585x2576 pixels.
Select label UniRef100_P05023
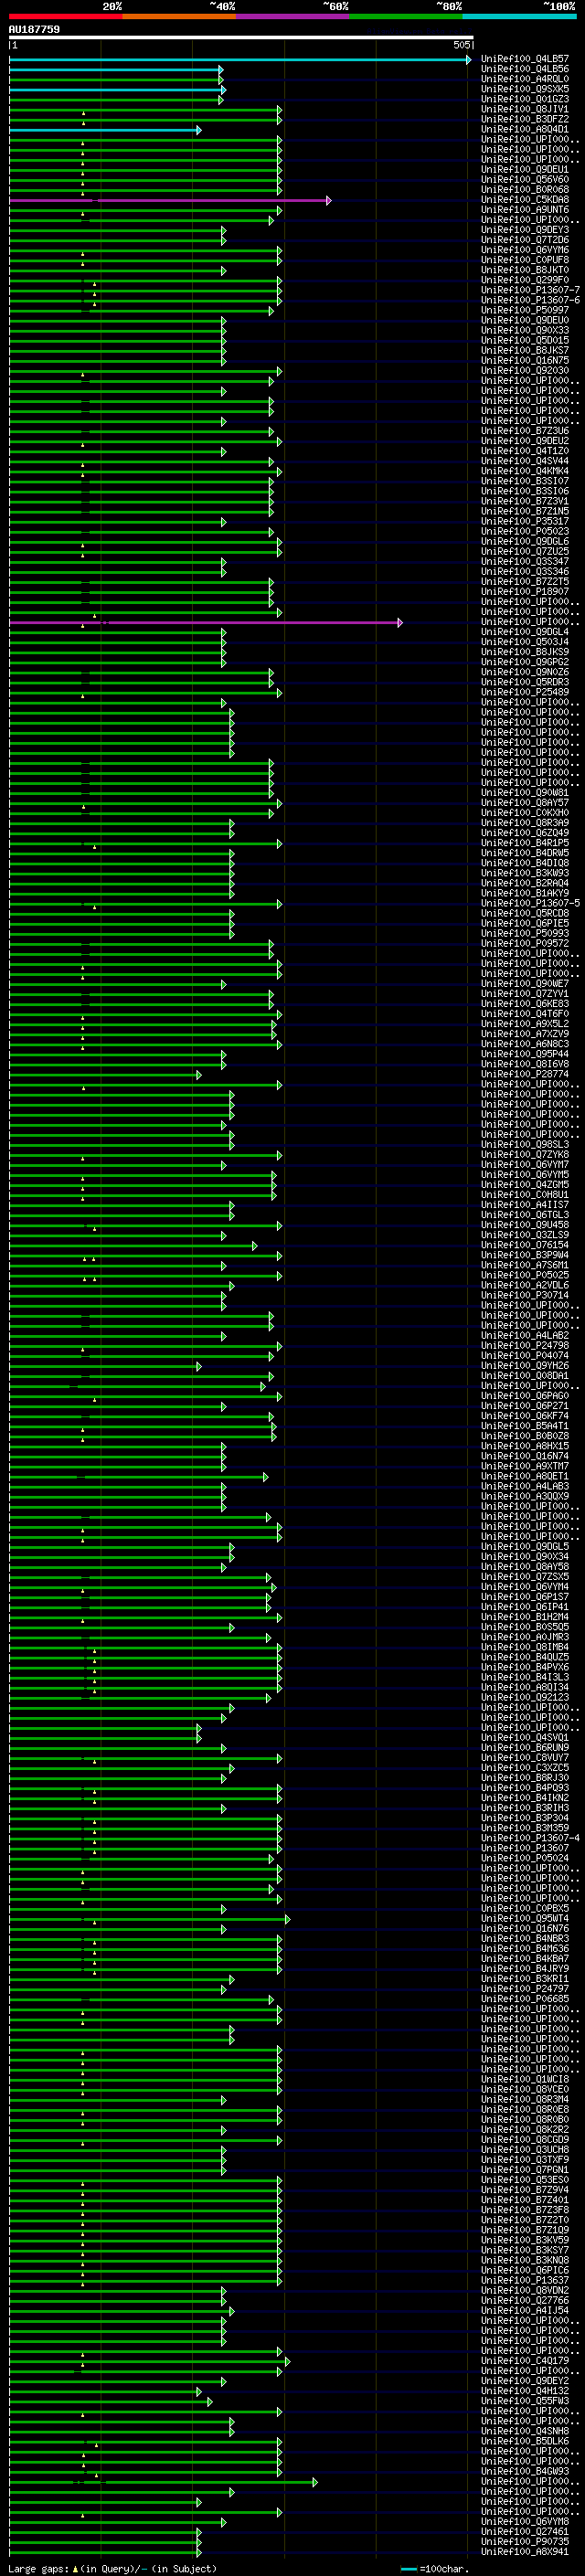pyautogui.click(x=525, y=531)
